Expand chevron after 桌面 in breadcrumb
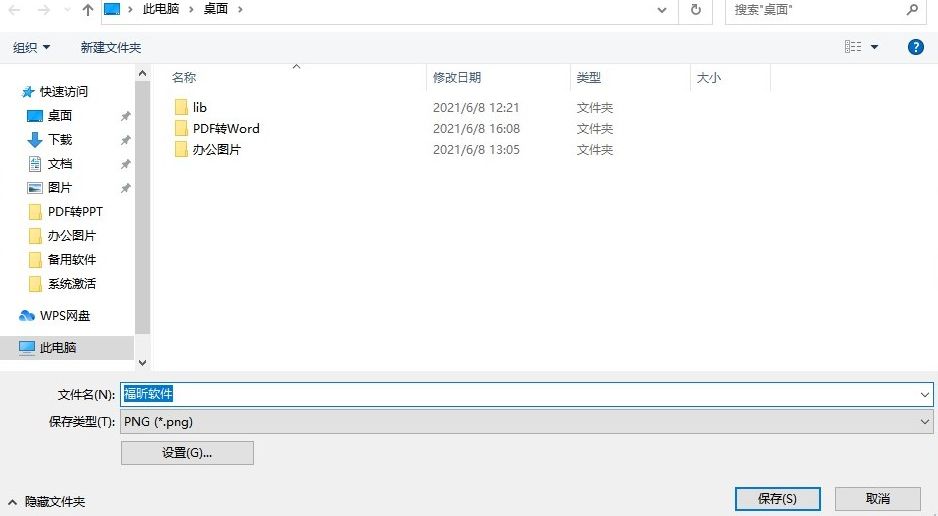Screen dimensions: 938x516 click(x=240, y=10)
